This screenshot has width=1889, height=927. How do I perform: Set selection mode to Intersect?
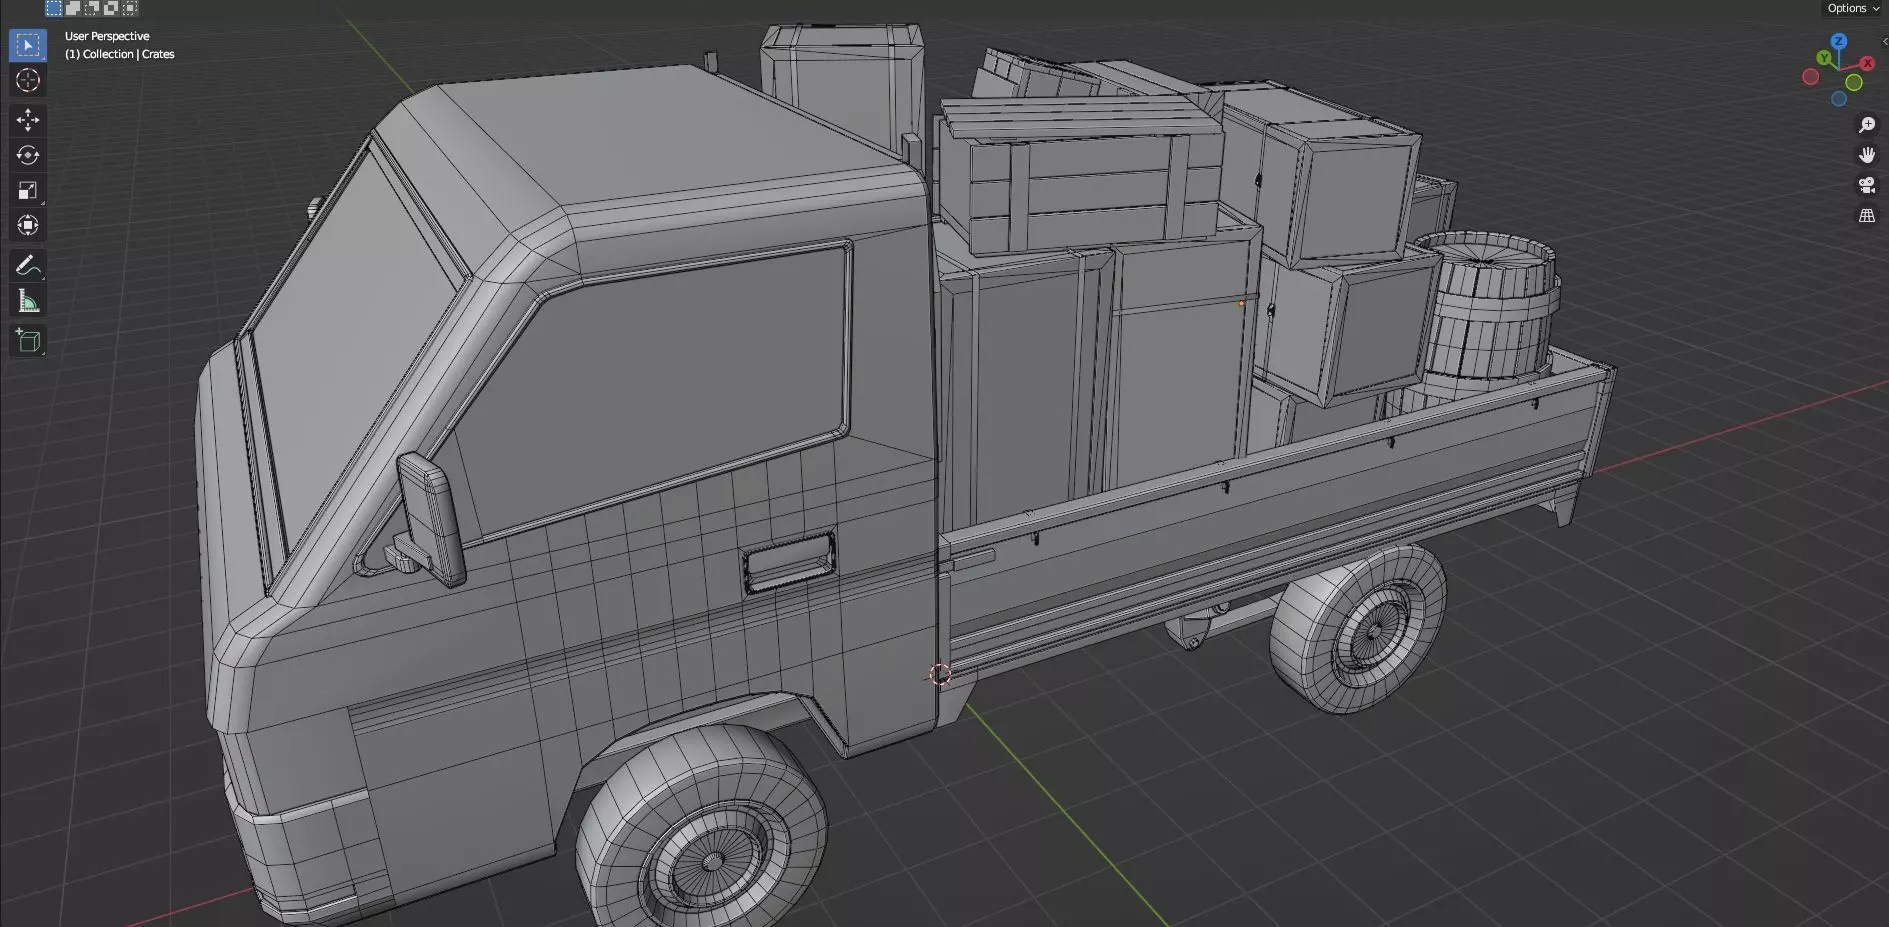coord(130,8)
